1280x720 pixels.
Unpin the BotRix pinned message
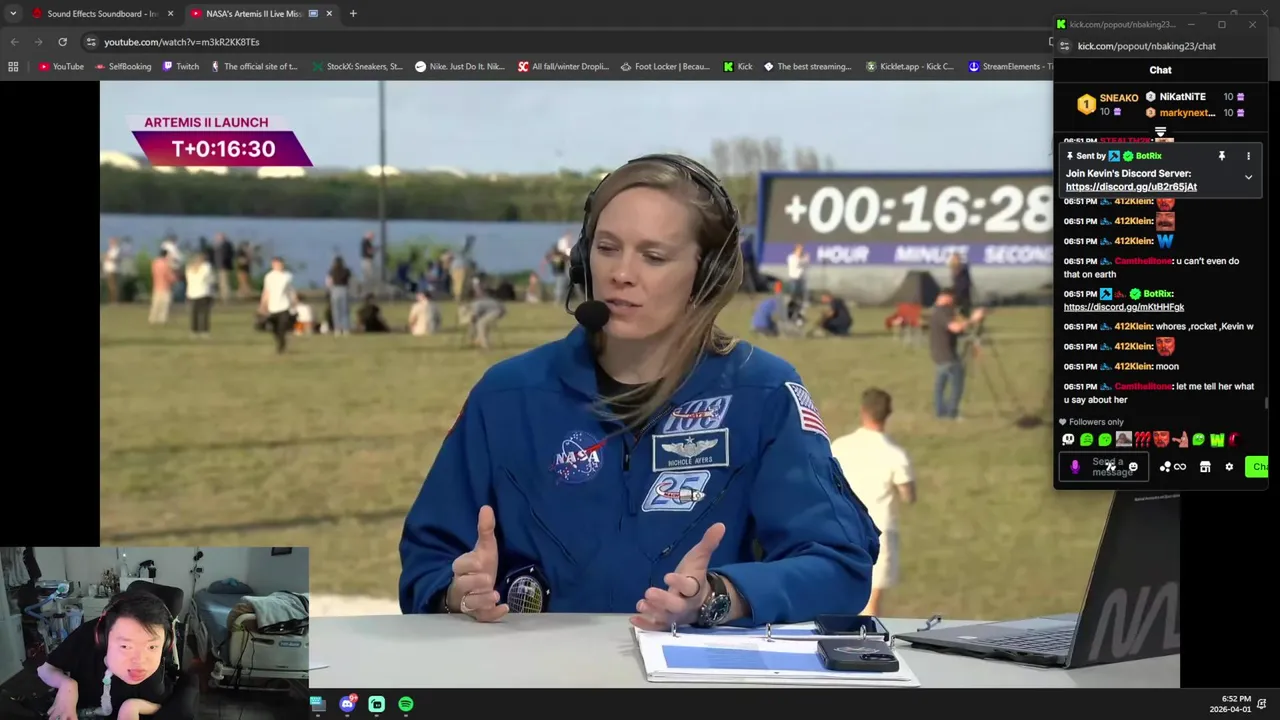click(x=1221, y=156)
